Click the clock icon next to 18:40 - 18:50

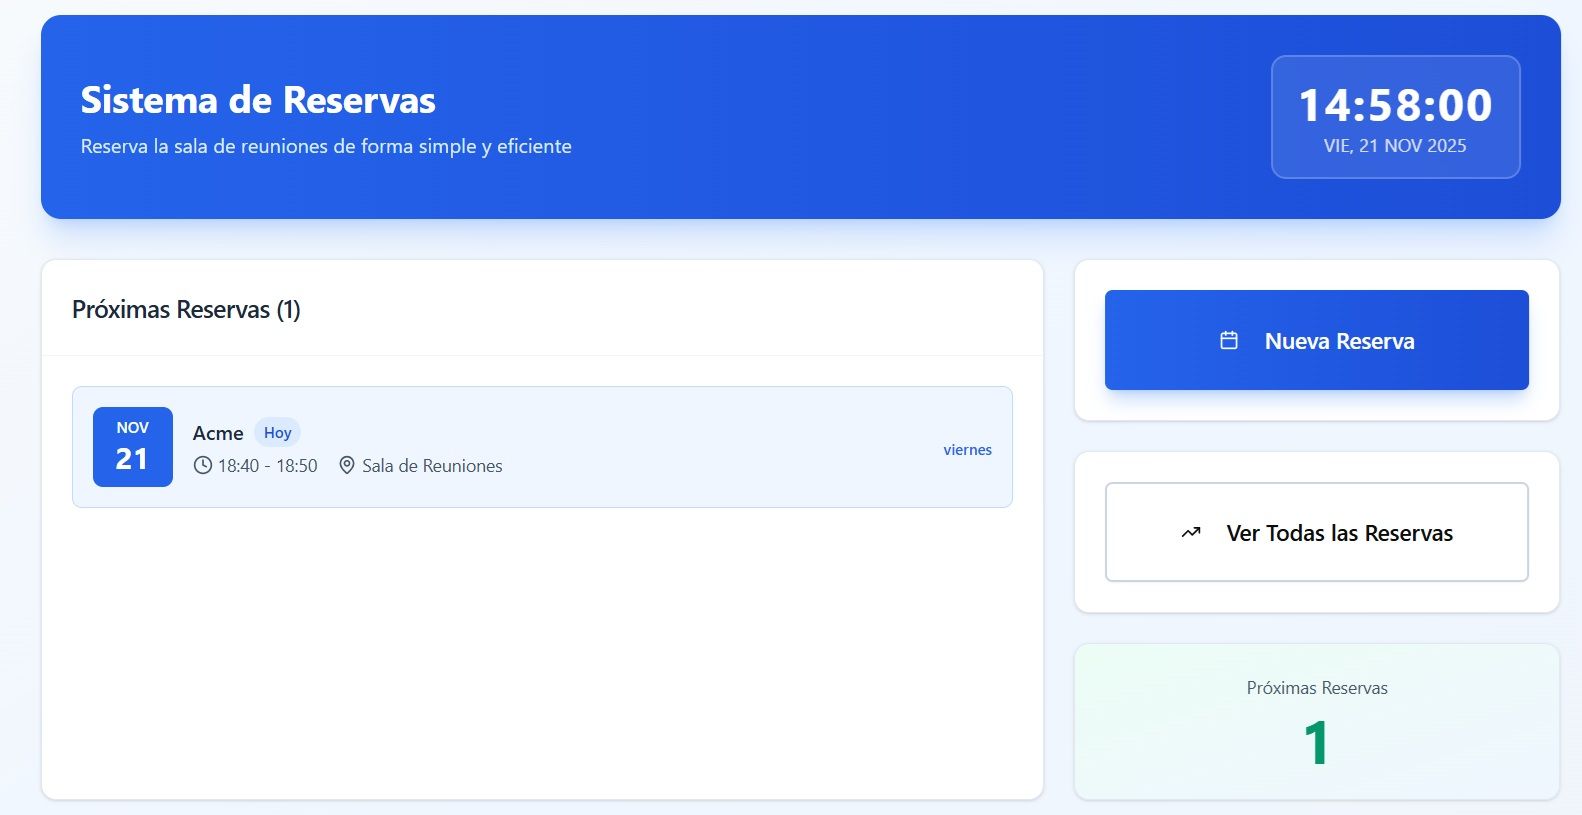click(x=203, y=466)
